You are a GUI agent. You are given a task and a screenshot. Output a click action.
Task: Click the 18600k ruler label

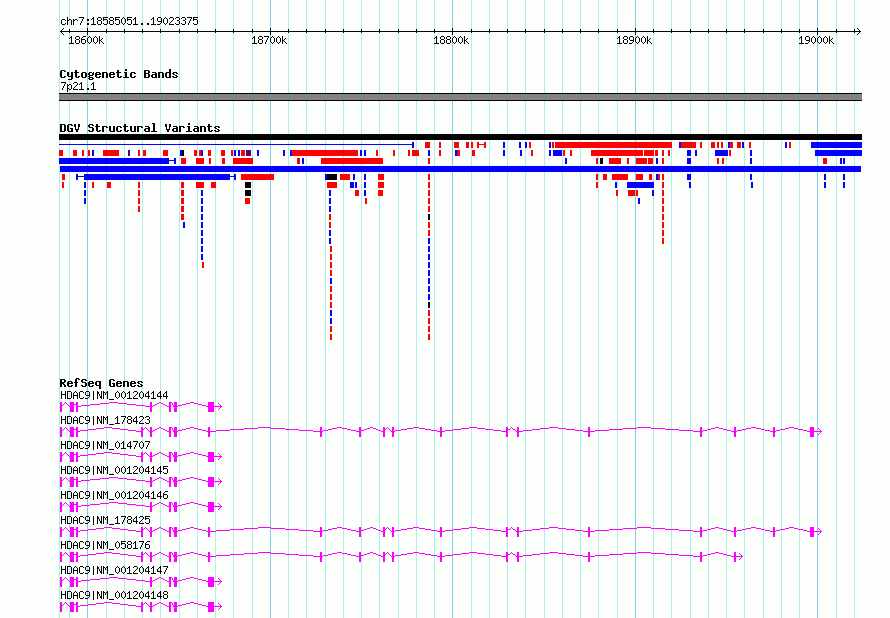pyautogui.click(x=86, y=40)
